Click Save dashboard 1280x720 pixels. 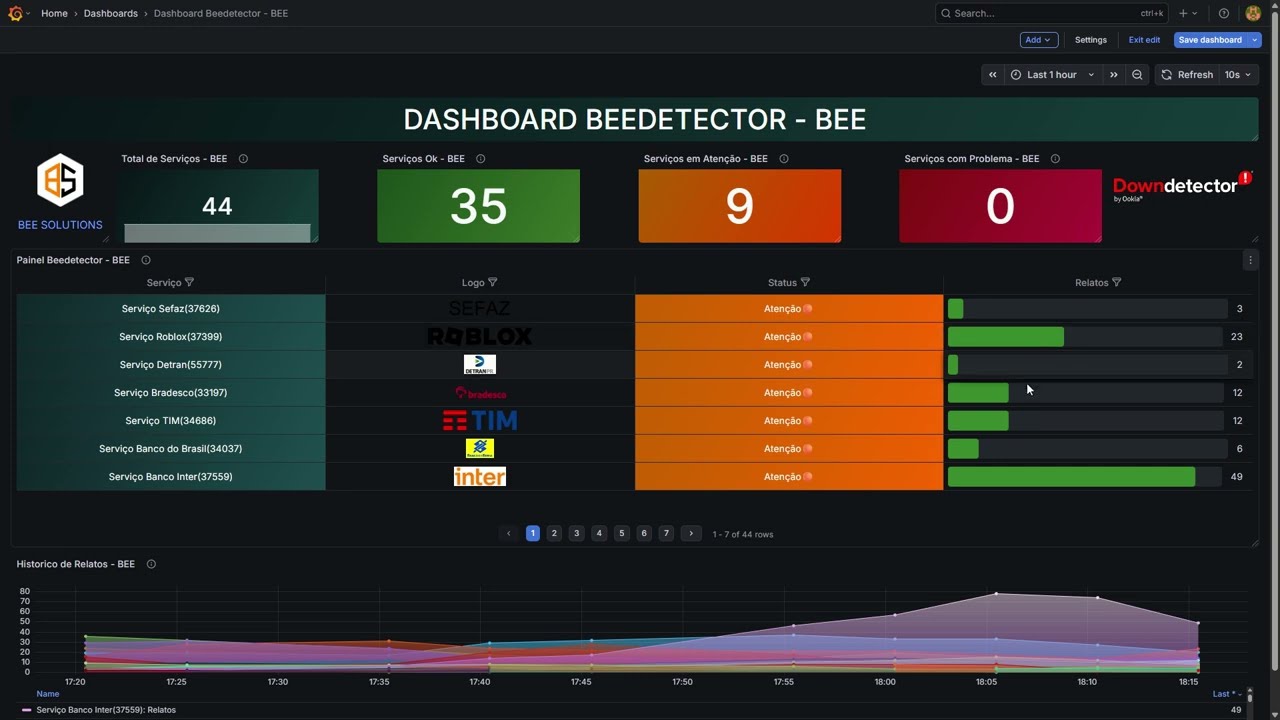1210,40
